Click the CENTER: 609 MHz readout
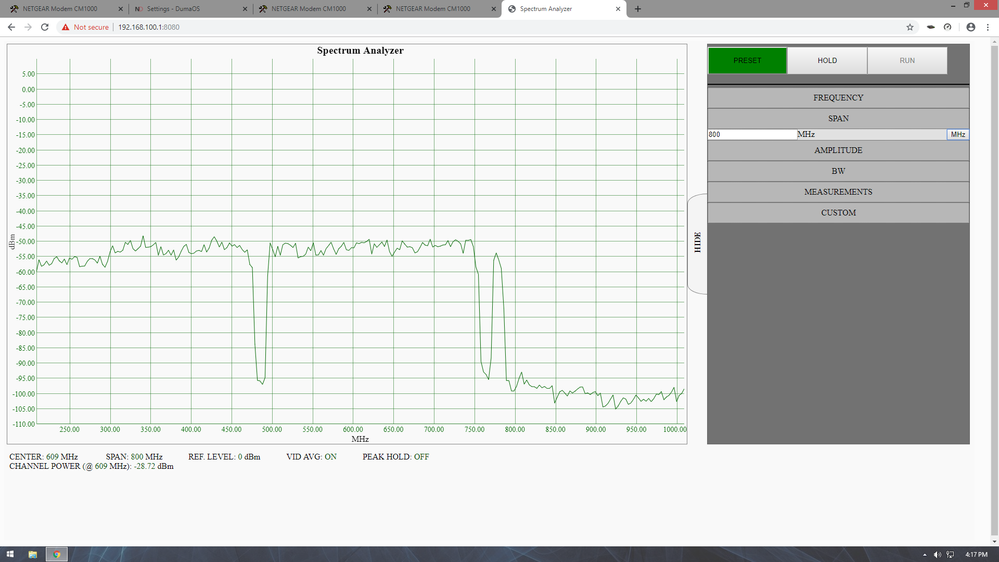The height and width of the screenshot is (562, 999). pos(43,457)
